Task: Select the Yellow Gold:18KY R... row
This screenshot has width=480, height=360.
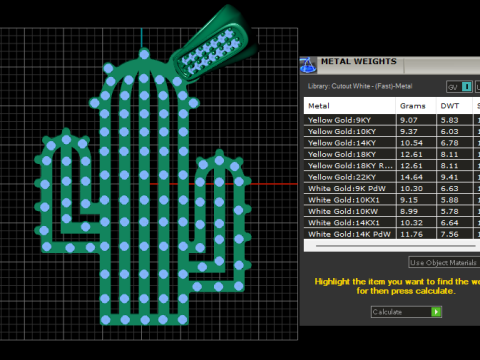Action: coord(392,166)
